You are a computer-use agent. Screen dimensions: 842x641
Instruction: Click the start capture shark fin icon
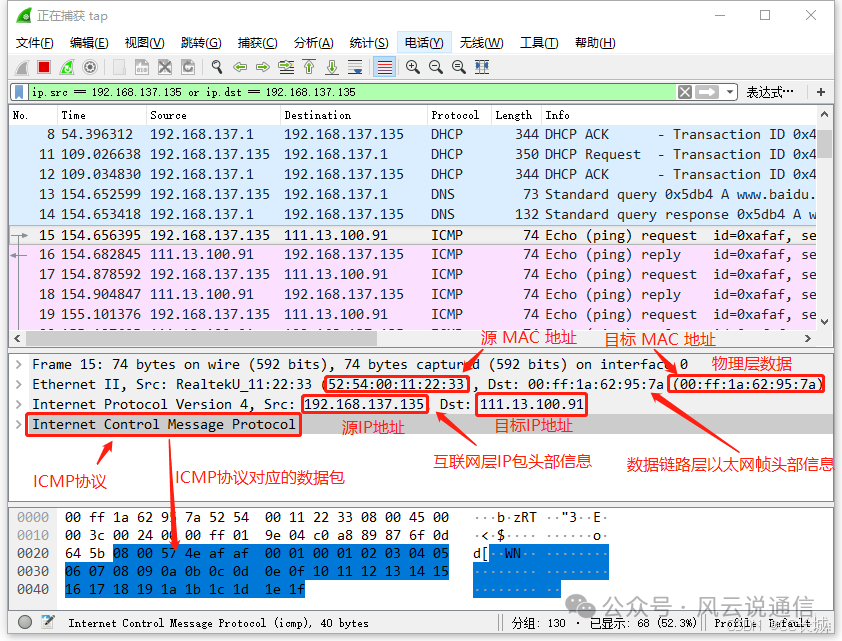[22, 67]
